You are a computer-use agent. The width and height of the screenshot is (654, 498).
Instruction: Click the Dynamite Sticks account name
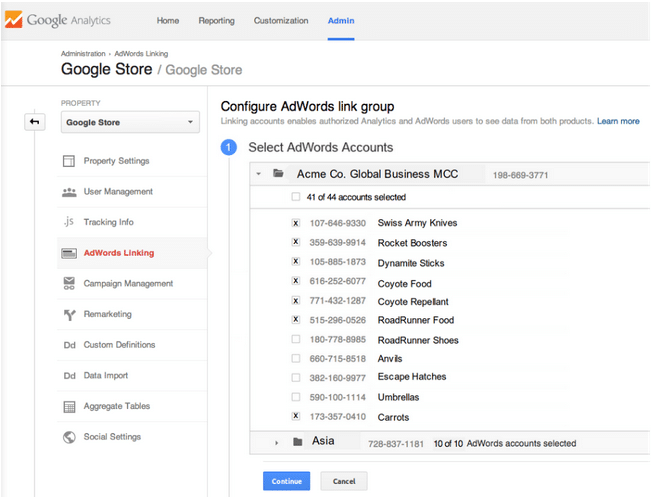[x=411, y=263]
